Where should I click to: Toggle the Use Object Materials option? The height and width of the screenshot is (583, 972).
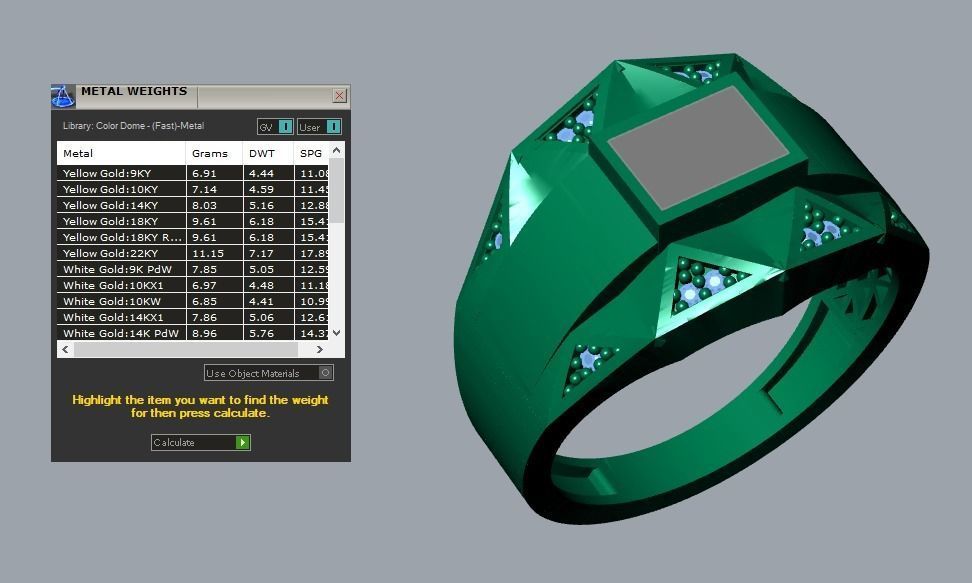269,373
